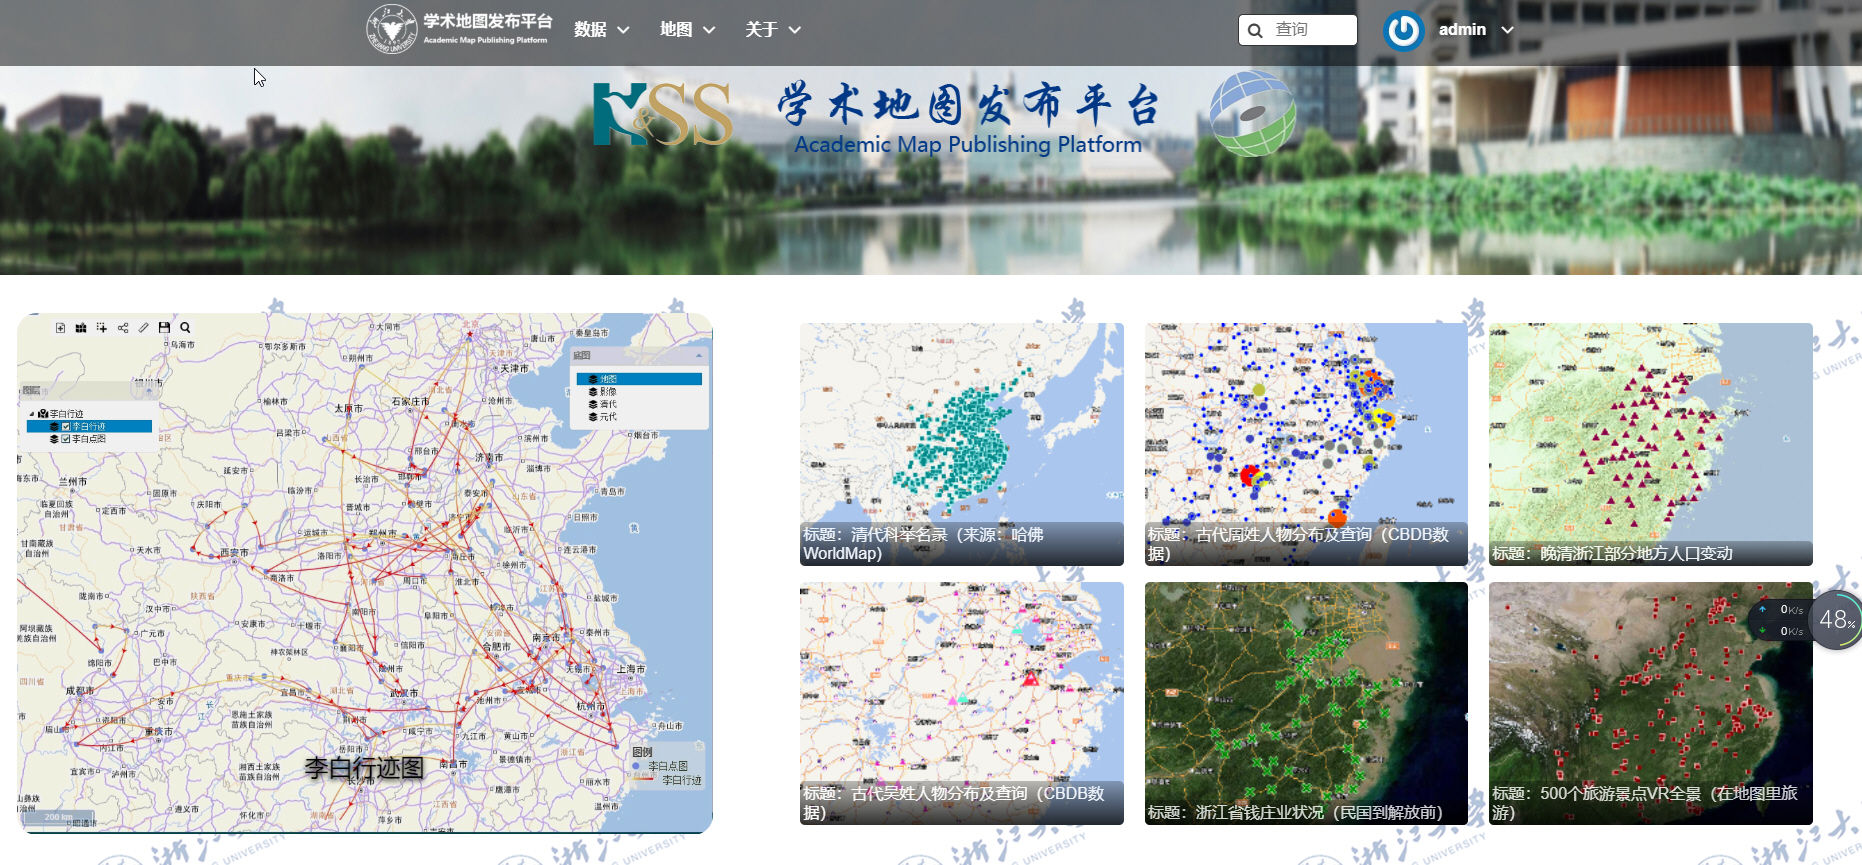Image resolution: width=1862 pixels, height=865 pixels.
Task: Click Academic Map Publishing Platform banner subtitle
Action: click(x=968, y=145)
